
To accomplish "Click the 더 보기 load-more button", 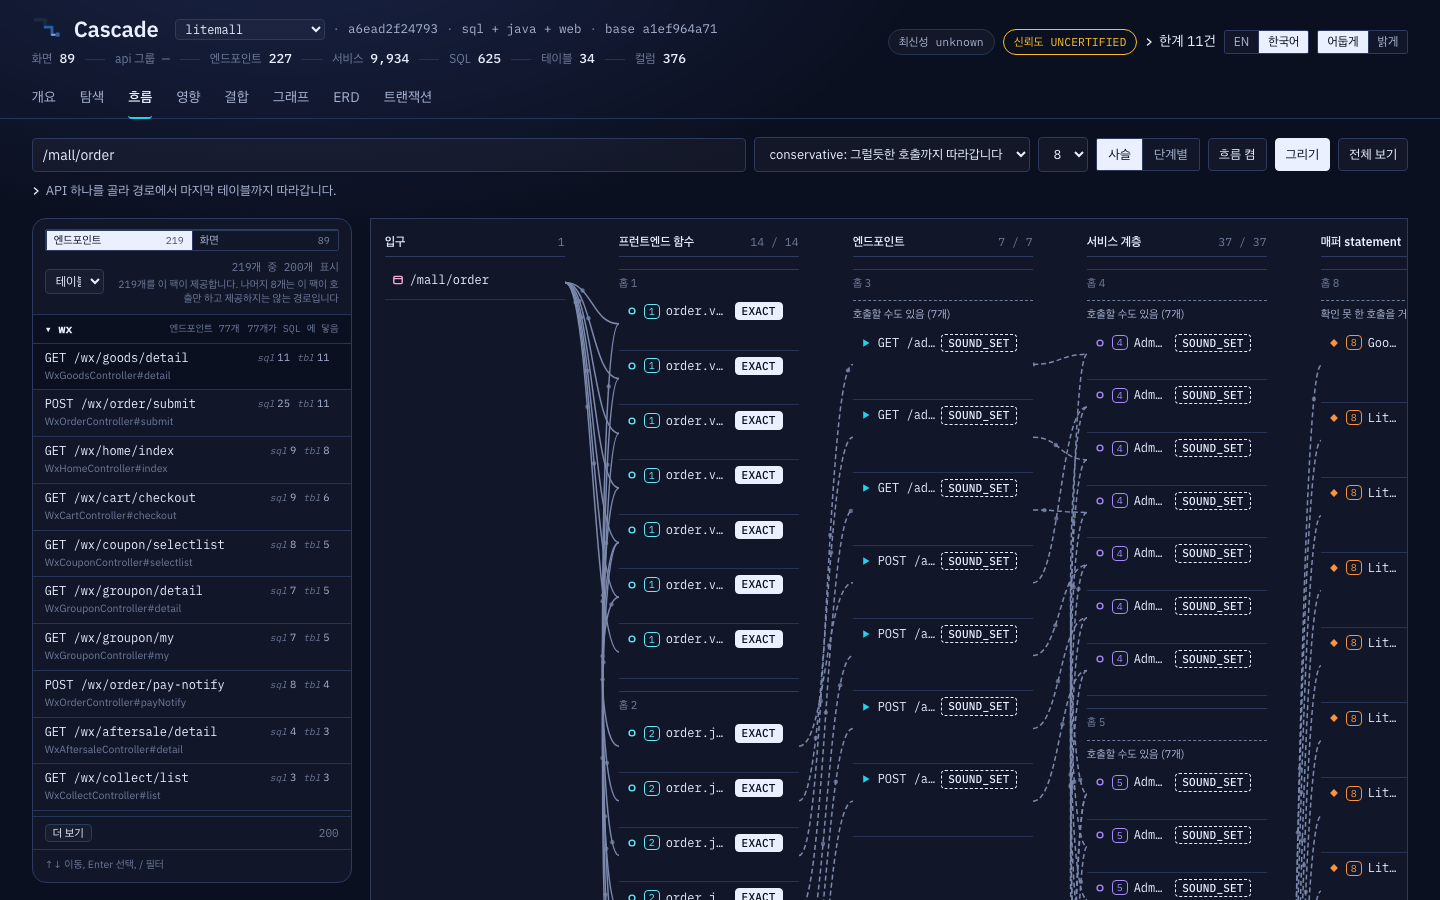I will coord(69,833).
